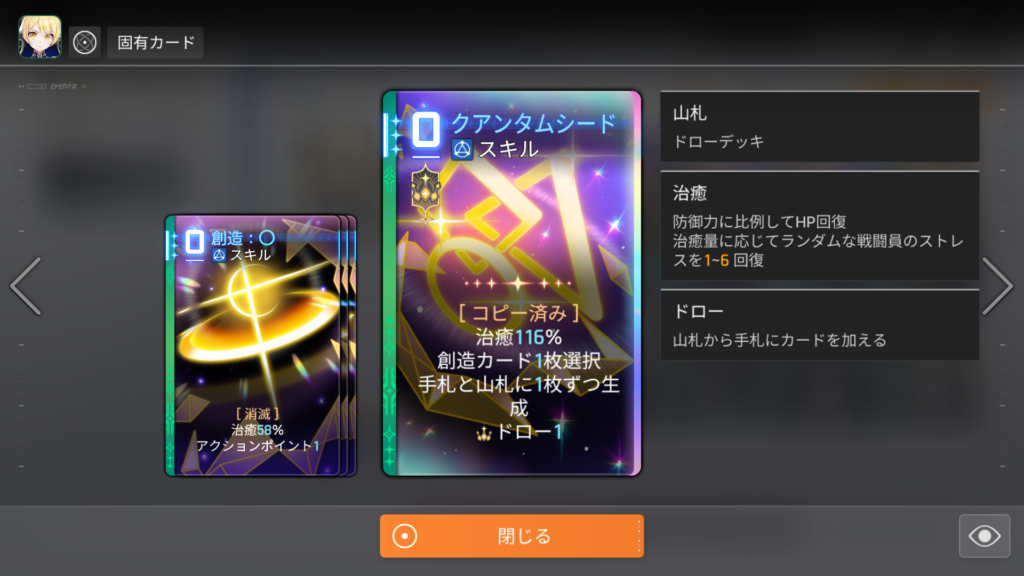
Task: Click the golden emblem badge on main card
Action: tap(426, 190)
